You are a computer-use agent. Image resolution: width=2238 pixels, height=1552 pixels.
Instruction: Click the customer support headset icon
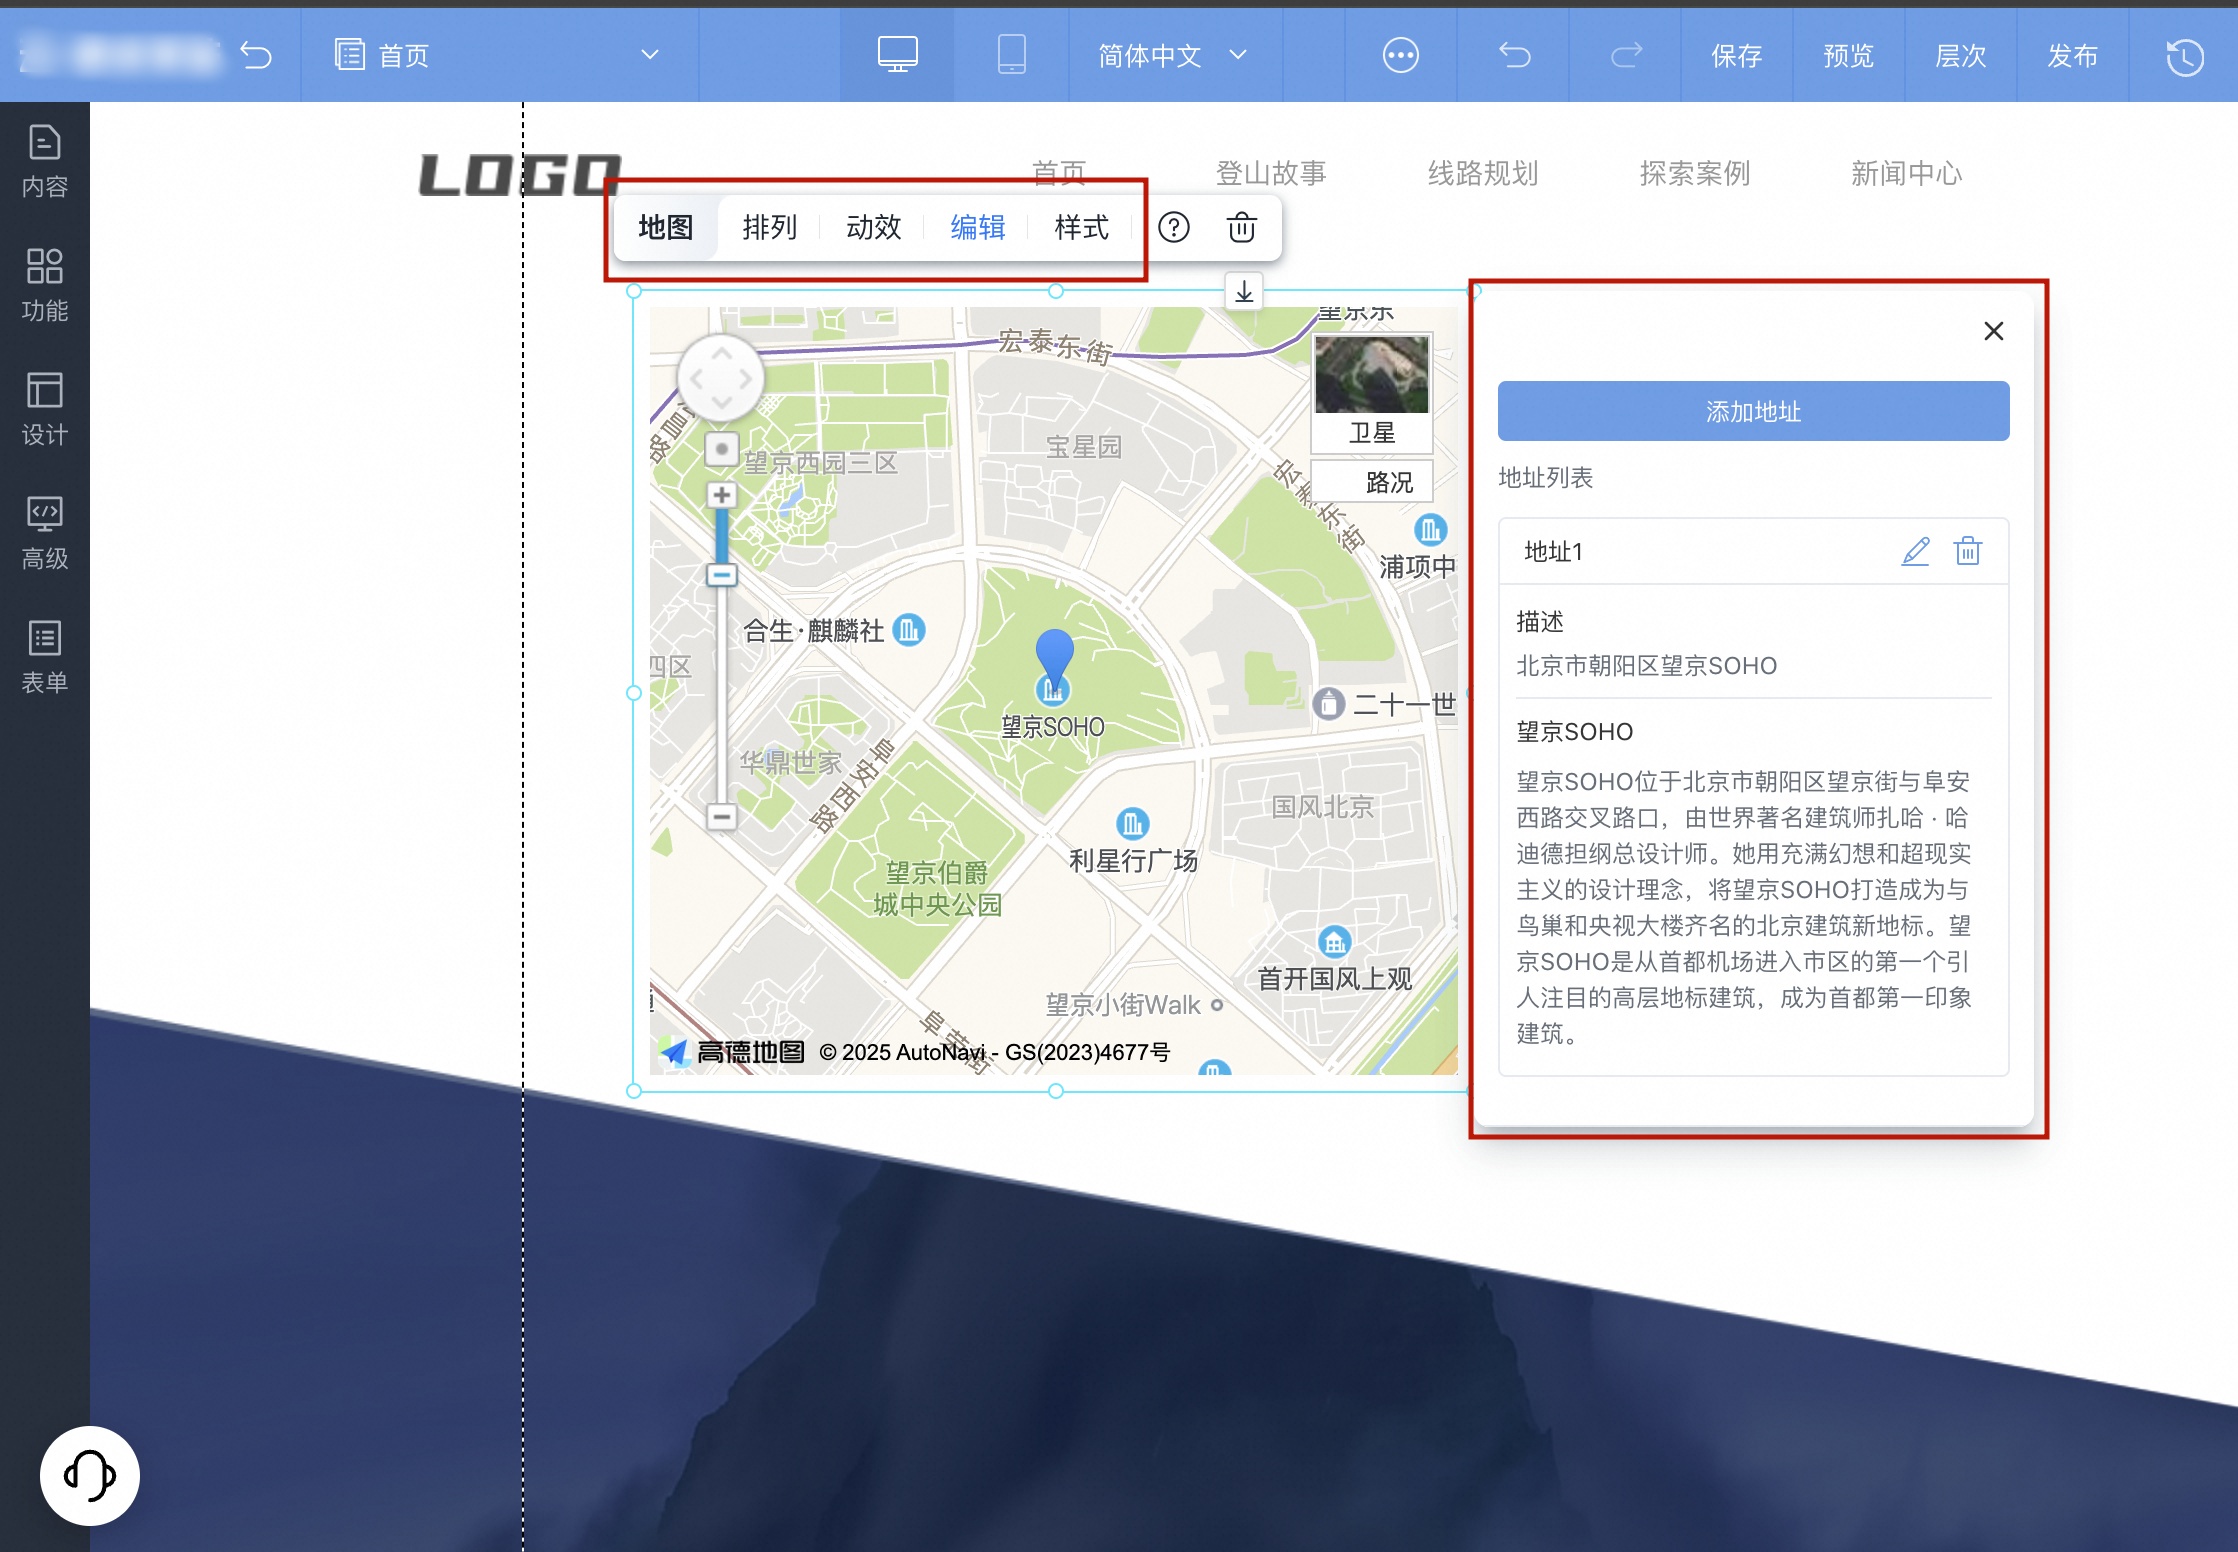coord(90,1475)
